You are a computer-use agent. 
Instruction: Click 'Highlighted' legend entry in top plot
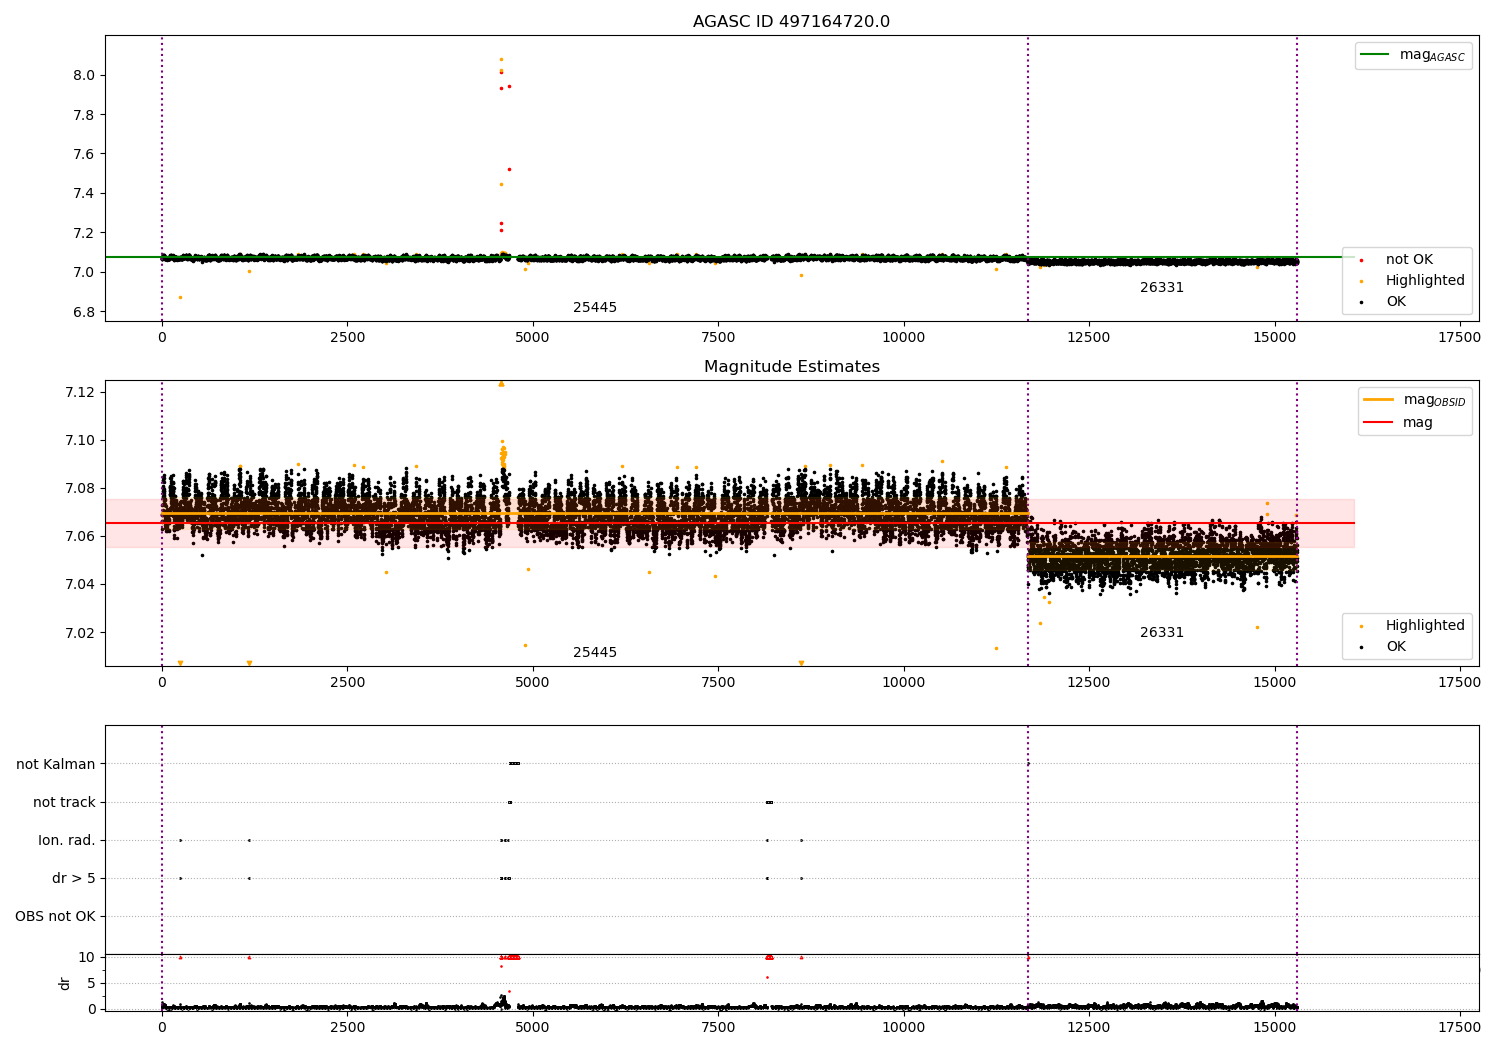pos(1425,281)
